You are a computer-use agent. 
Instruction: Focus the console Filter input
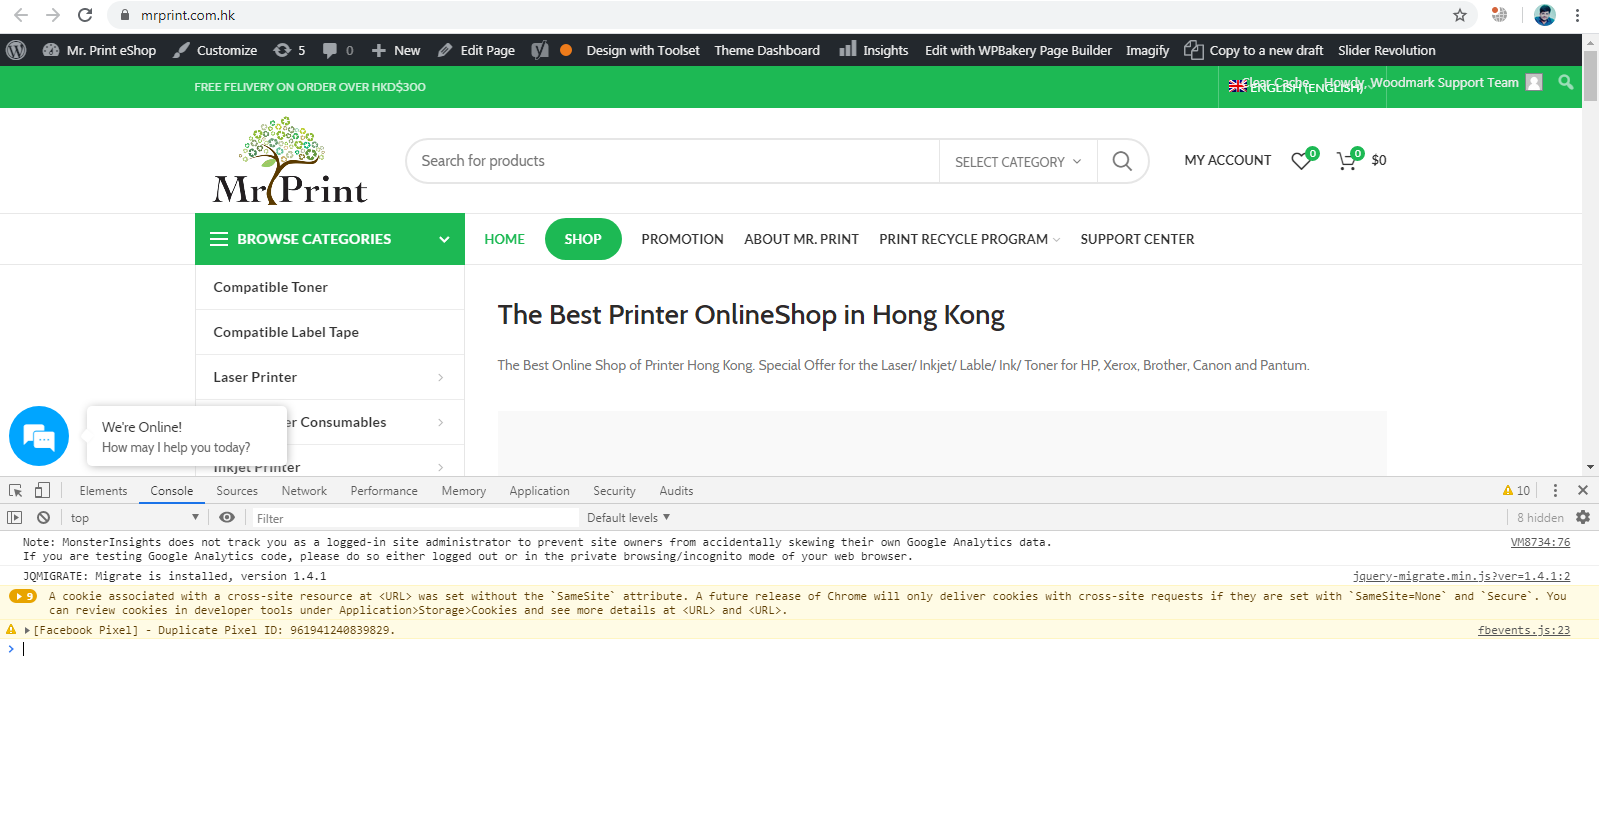coord(414,518)
